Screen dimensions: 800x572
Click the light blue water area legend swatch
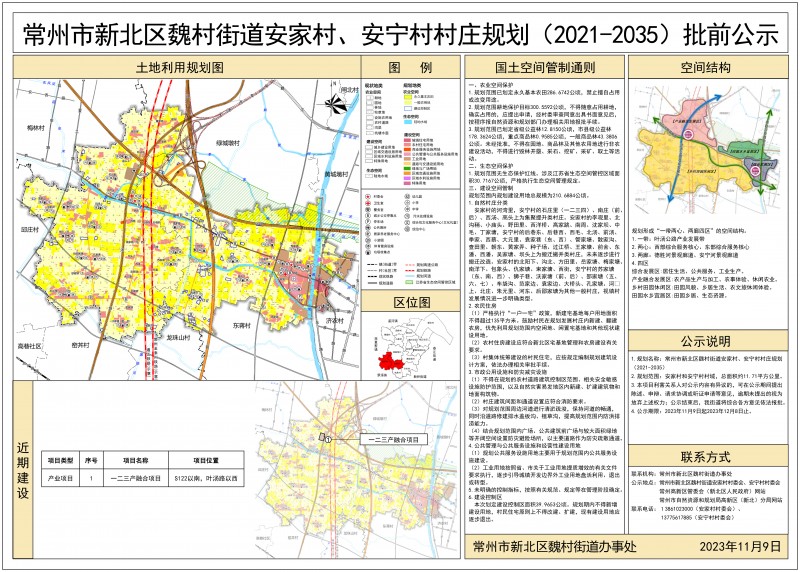click(408, 122)
